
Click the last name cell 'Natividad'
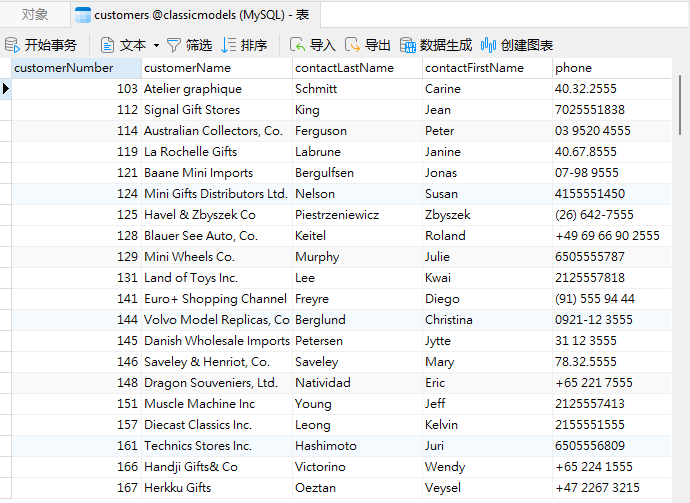coord(357,382)
